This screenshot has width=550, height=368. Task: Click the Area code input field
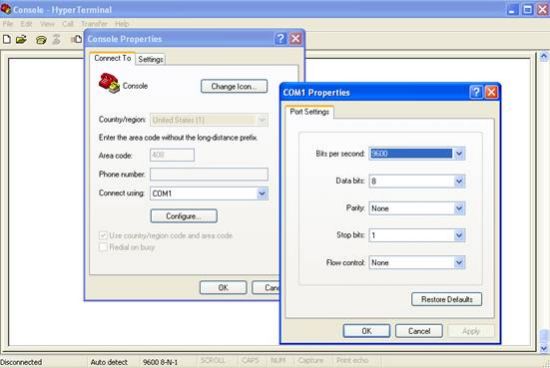pos(172,155)
